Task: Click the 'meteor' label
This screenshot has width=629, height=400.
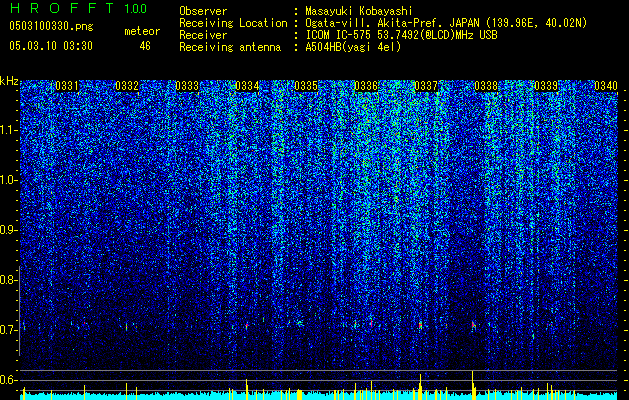Action: point(142,31)
